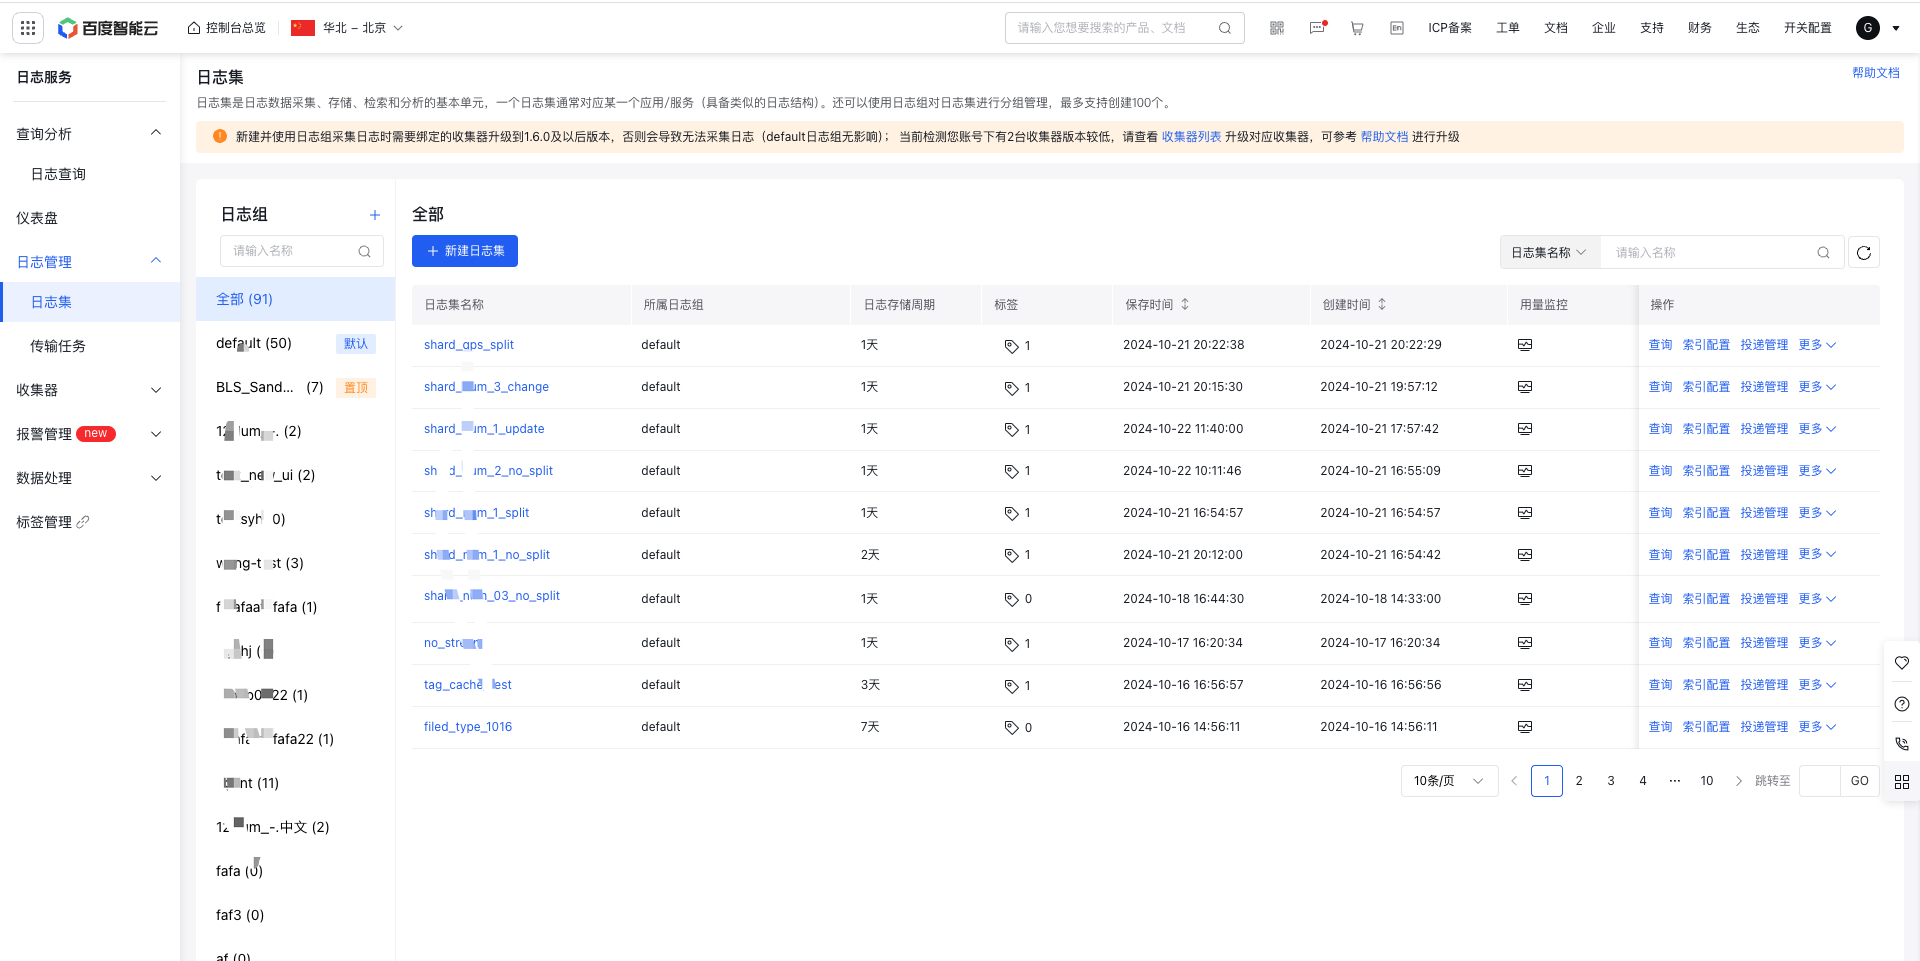1920x961 pixels.
Task: Open the 日志集名称 filter dropdown
Action: click(x=1550, y=253)
